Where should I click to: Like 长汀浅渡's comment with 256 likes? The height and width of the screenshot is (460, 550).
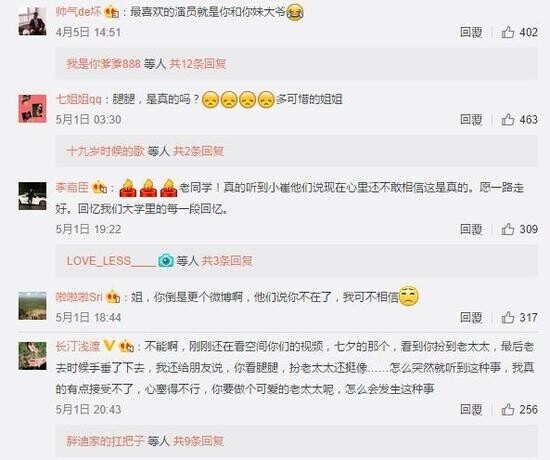[x=508, y=409]
